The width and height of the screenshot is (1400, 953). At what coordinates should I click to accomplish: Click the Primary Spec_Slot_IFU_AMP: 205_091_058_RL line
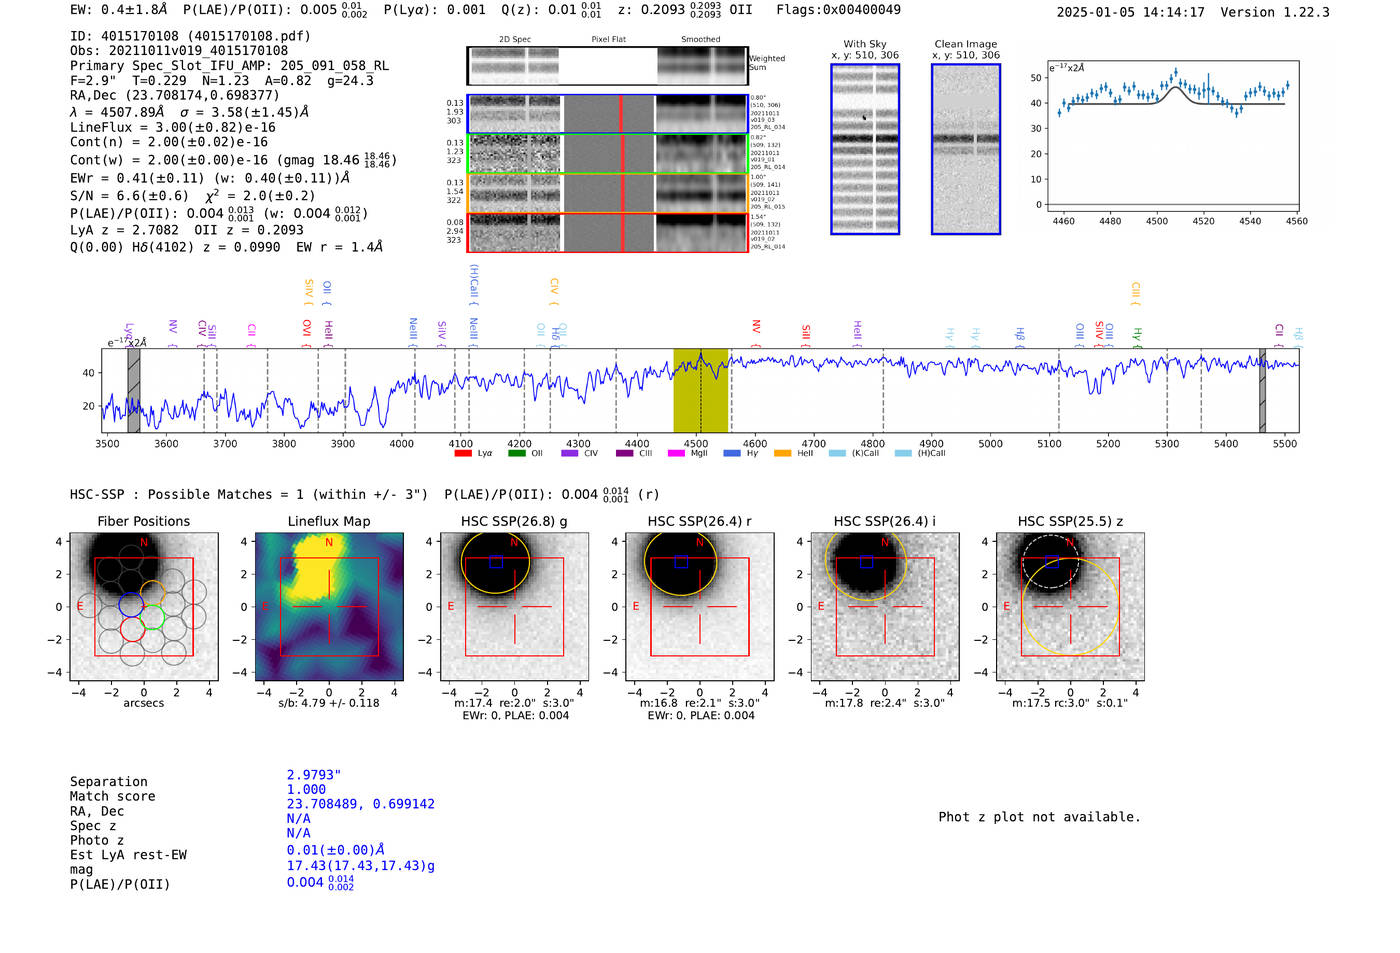pos(229,66)
